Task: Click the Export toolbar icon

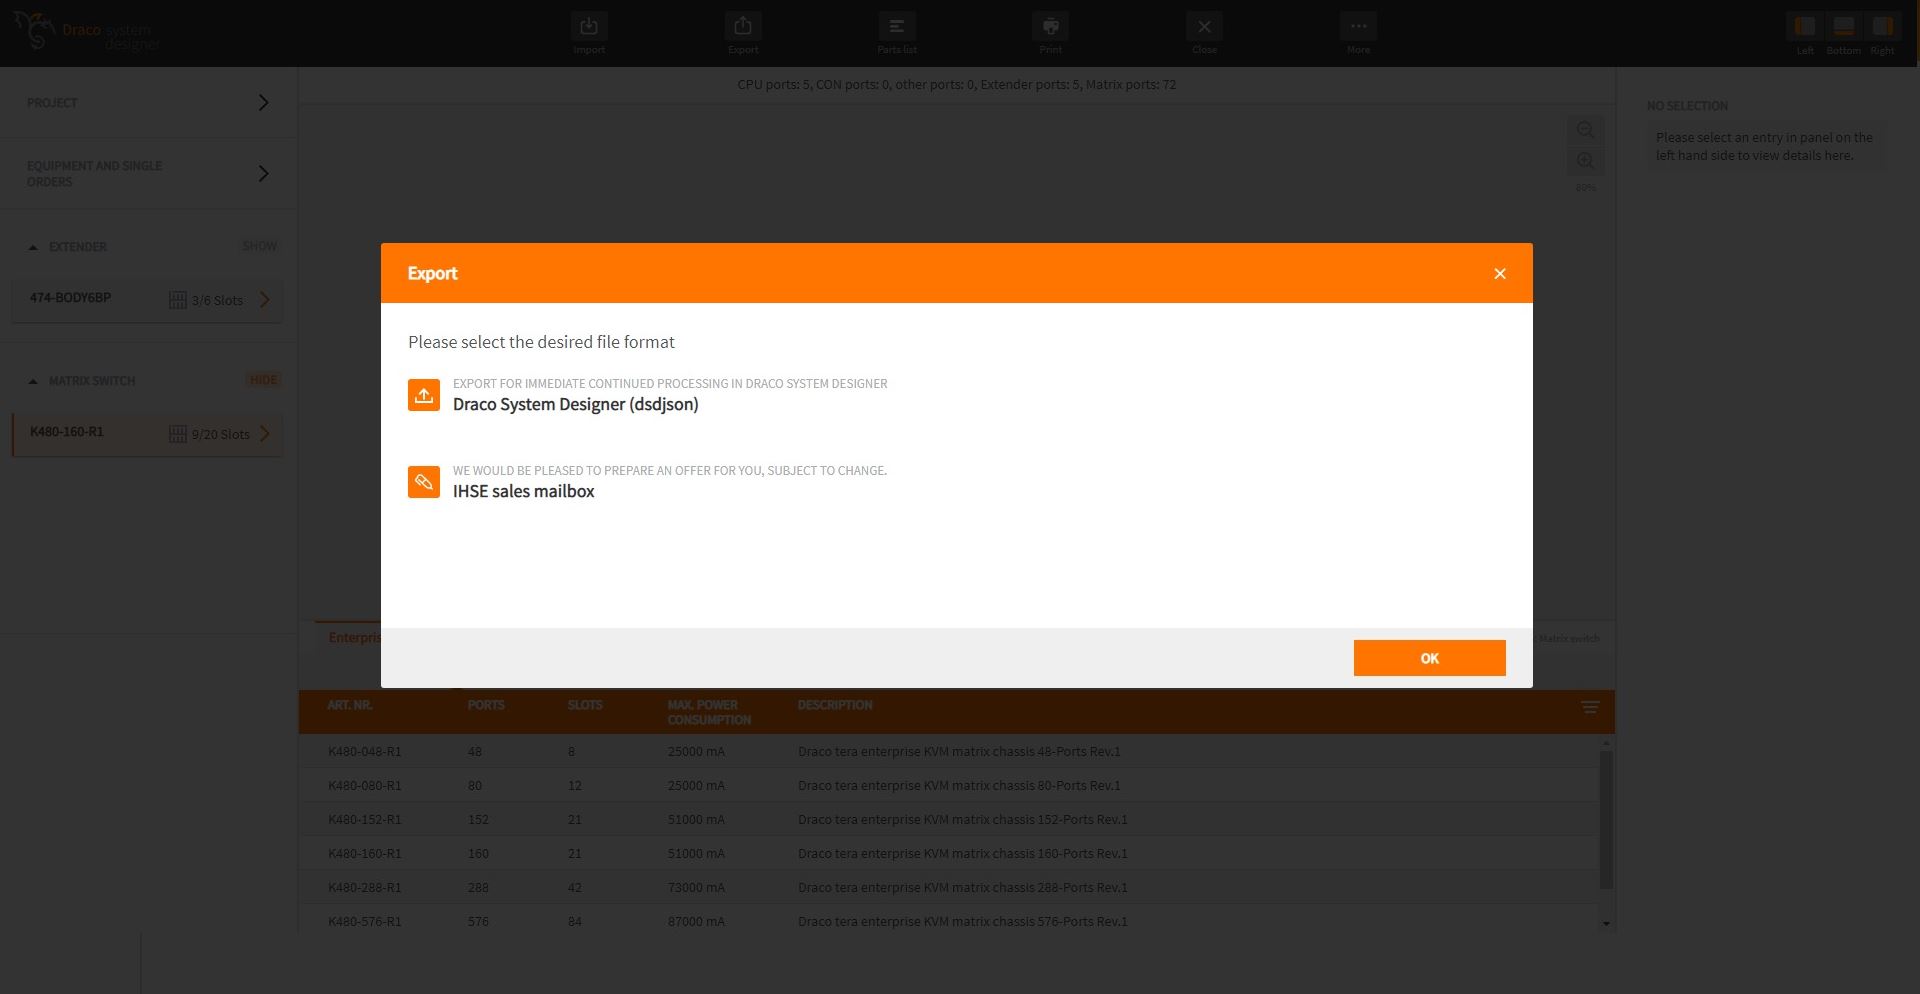Action: point(742,27)
